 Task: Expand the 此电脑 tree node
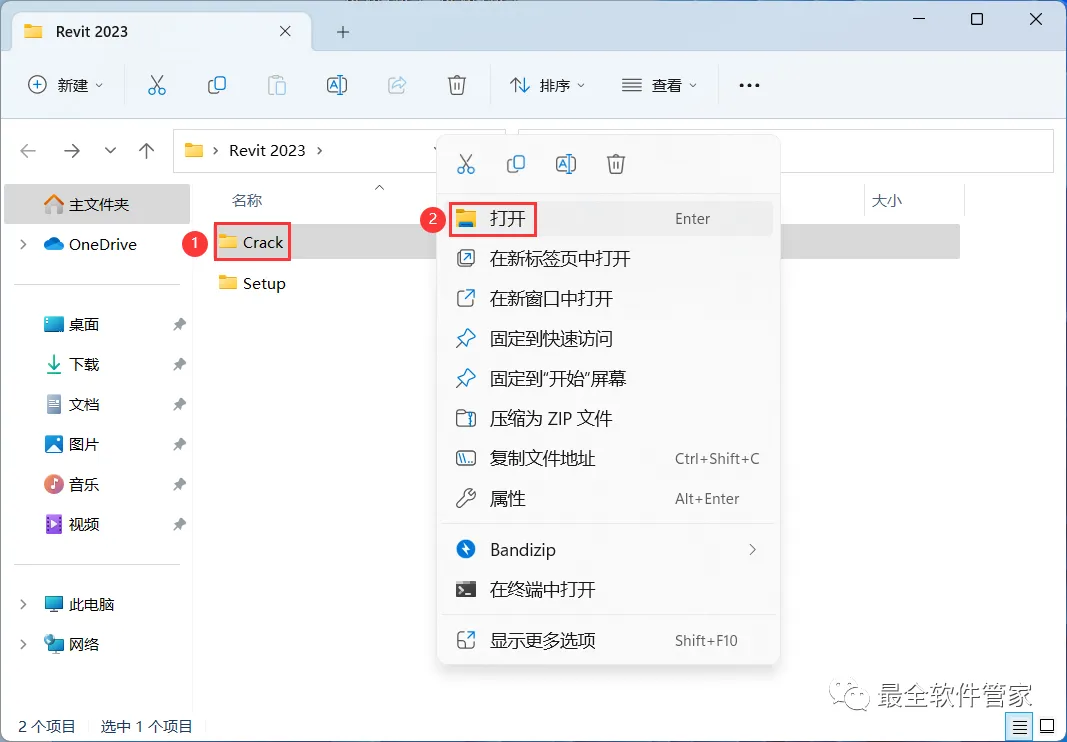click(23, 604)
